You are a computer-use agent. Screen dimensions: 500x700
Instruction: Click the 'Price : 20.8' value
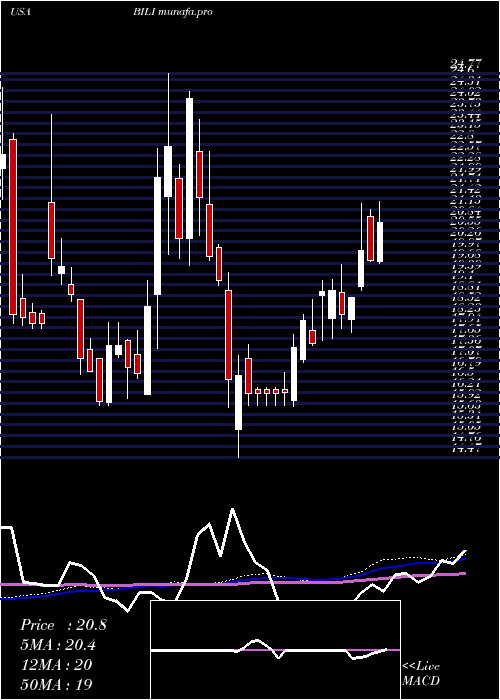(63, 625)
